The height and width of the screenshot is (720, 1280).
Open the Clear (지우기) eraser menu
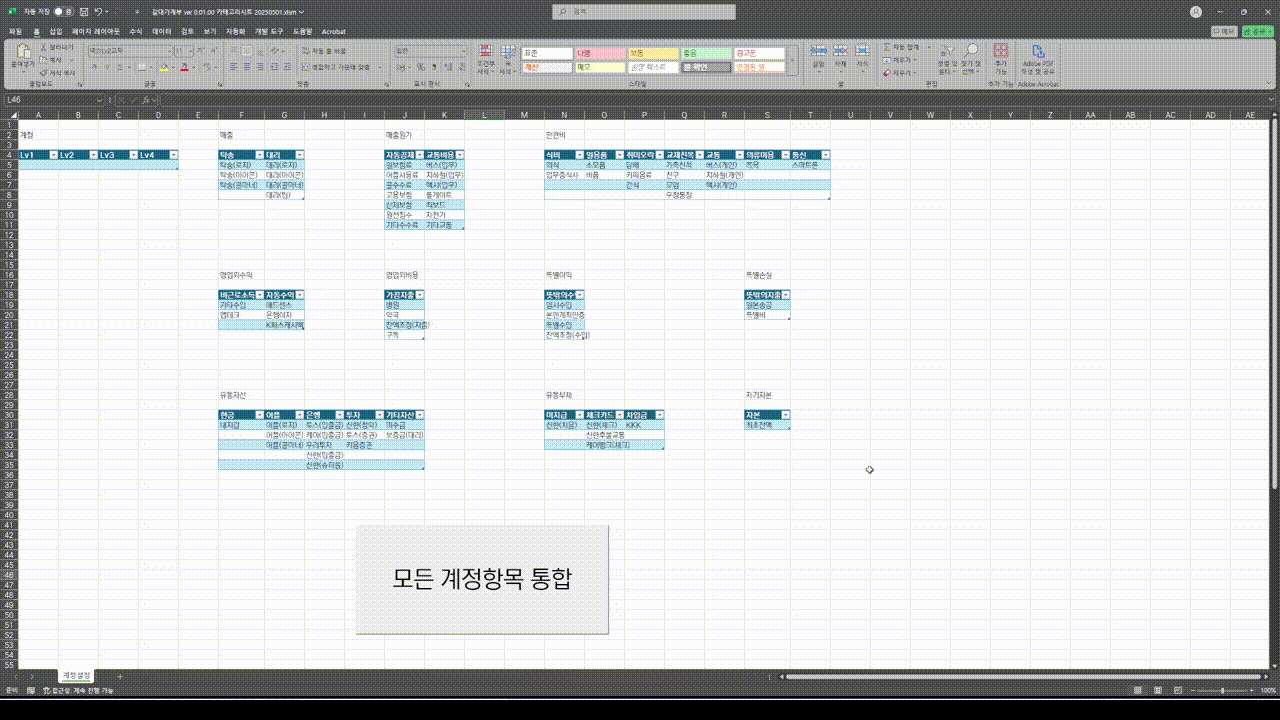(900, 73)
